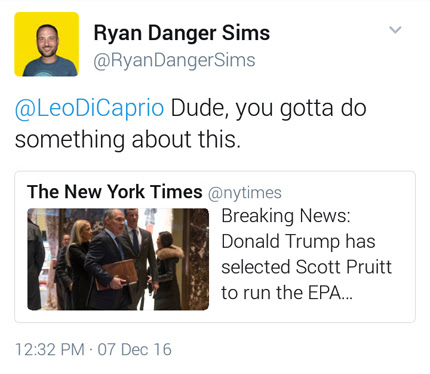Click 'Breaking News:' in the quoted tweet
The width and height of the screenshot is (430, 374).
tap(286, 216)
